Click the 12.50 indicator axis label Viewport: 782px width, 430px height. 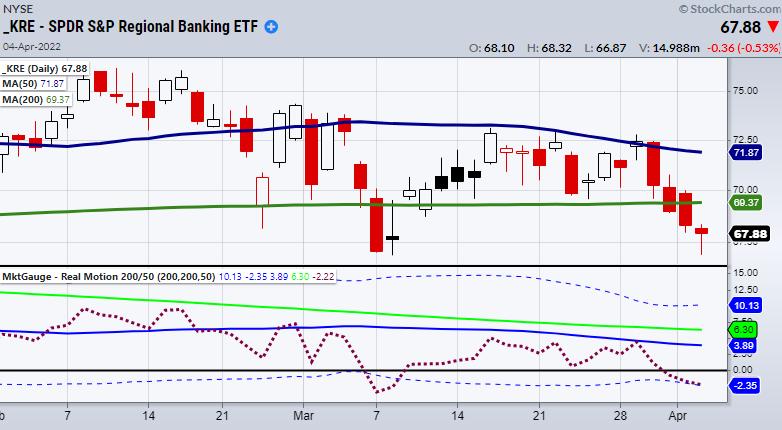click(x=745, y=290)
